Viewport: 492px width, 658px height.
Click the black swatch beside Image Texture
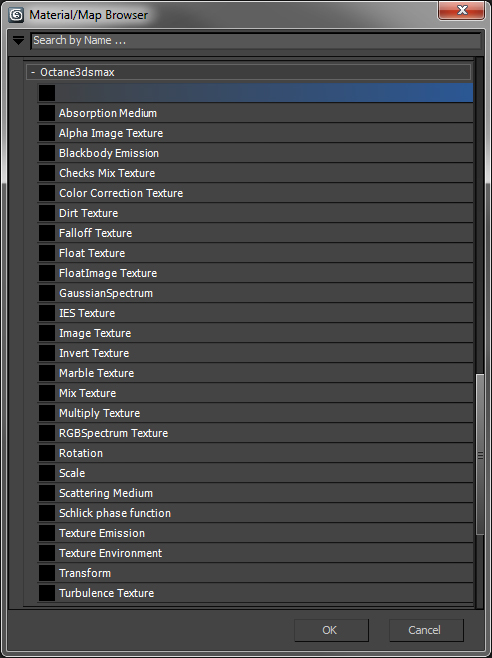[47, 333]
